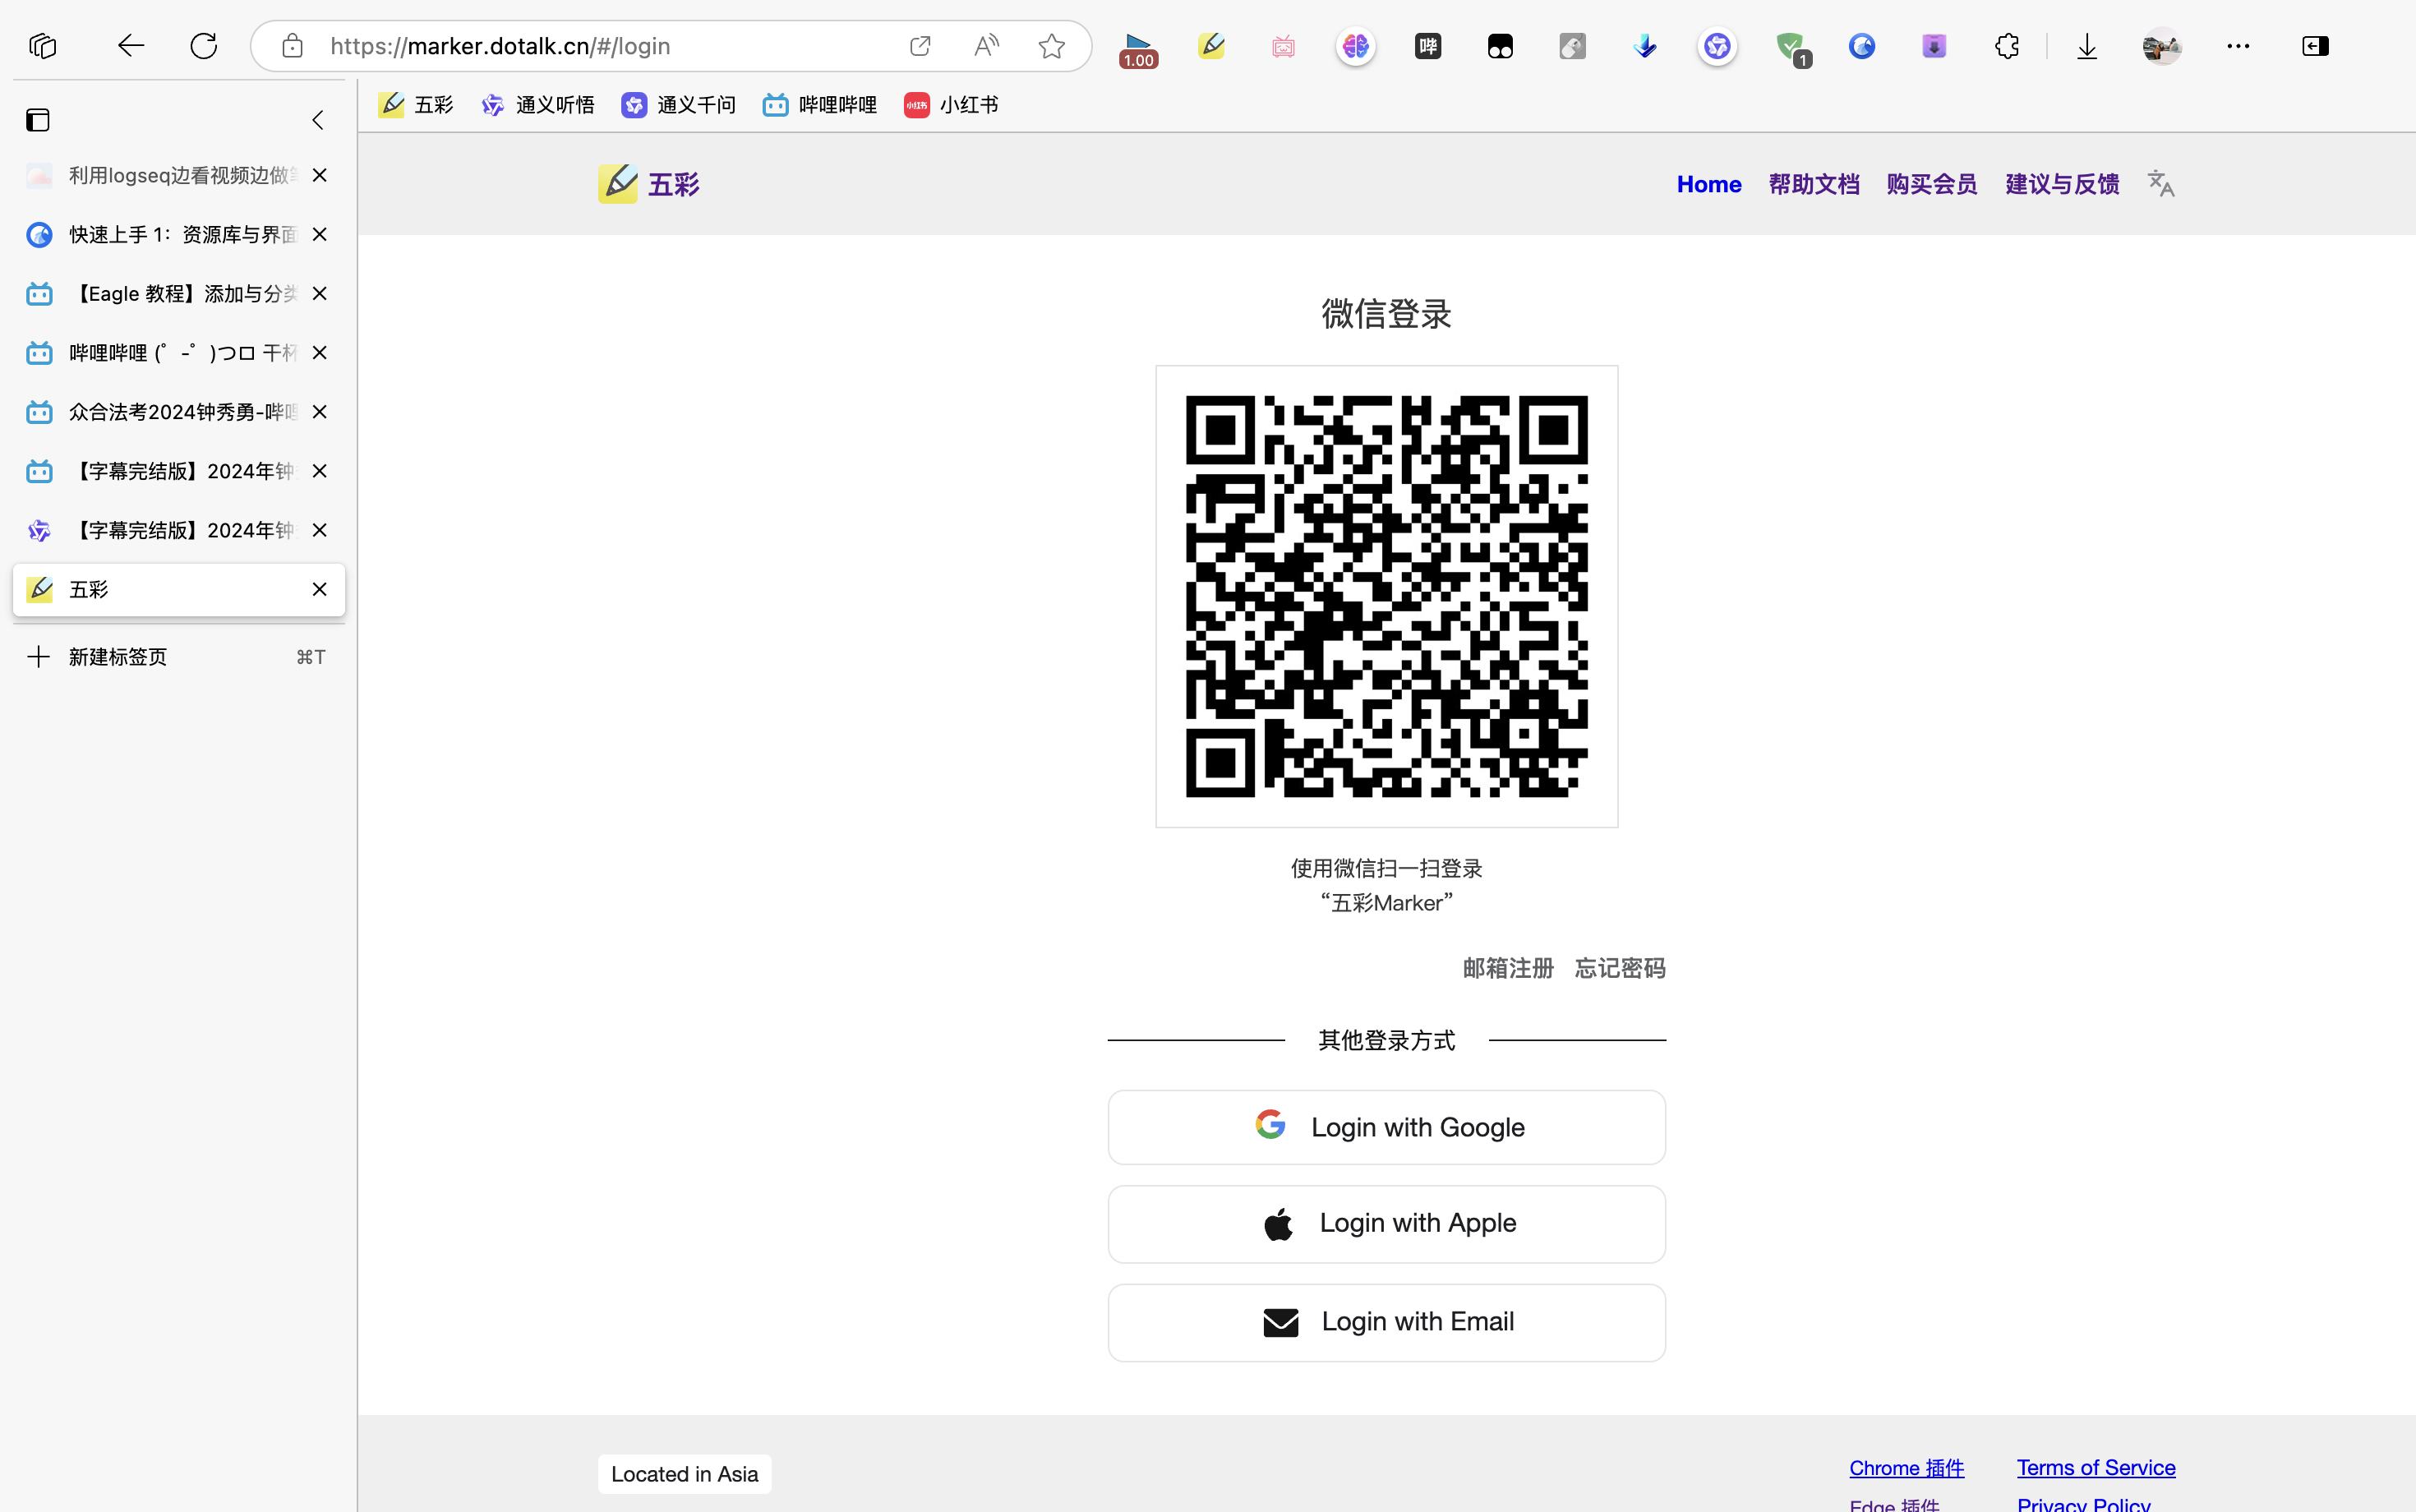The width and height of the screenshot is (2416, 1512).
Task: Open page in app icon in address bar
Action: click(920, 46)
